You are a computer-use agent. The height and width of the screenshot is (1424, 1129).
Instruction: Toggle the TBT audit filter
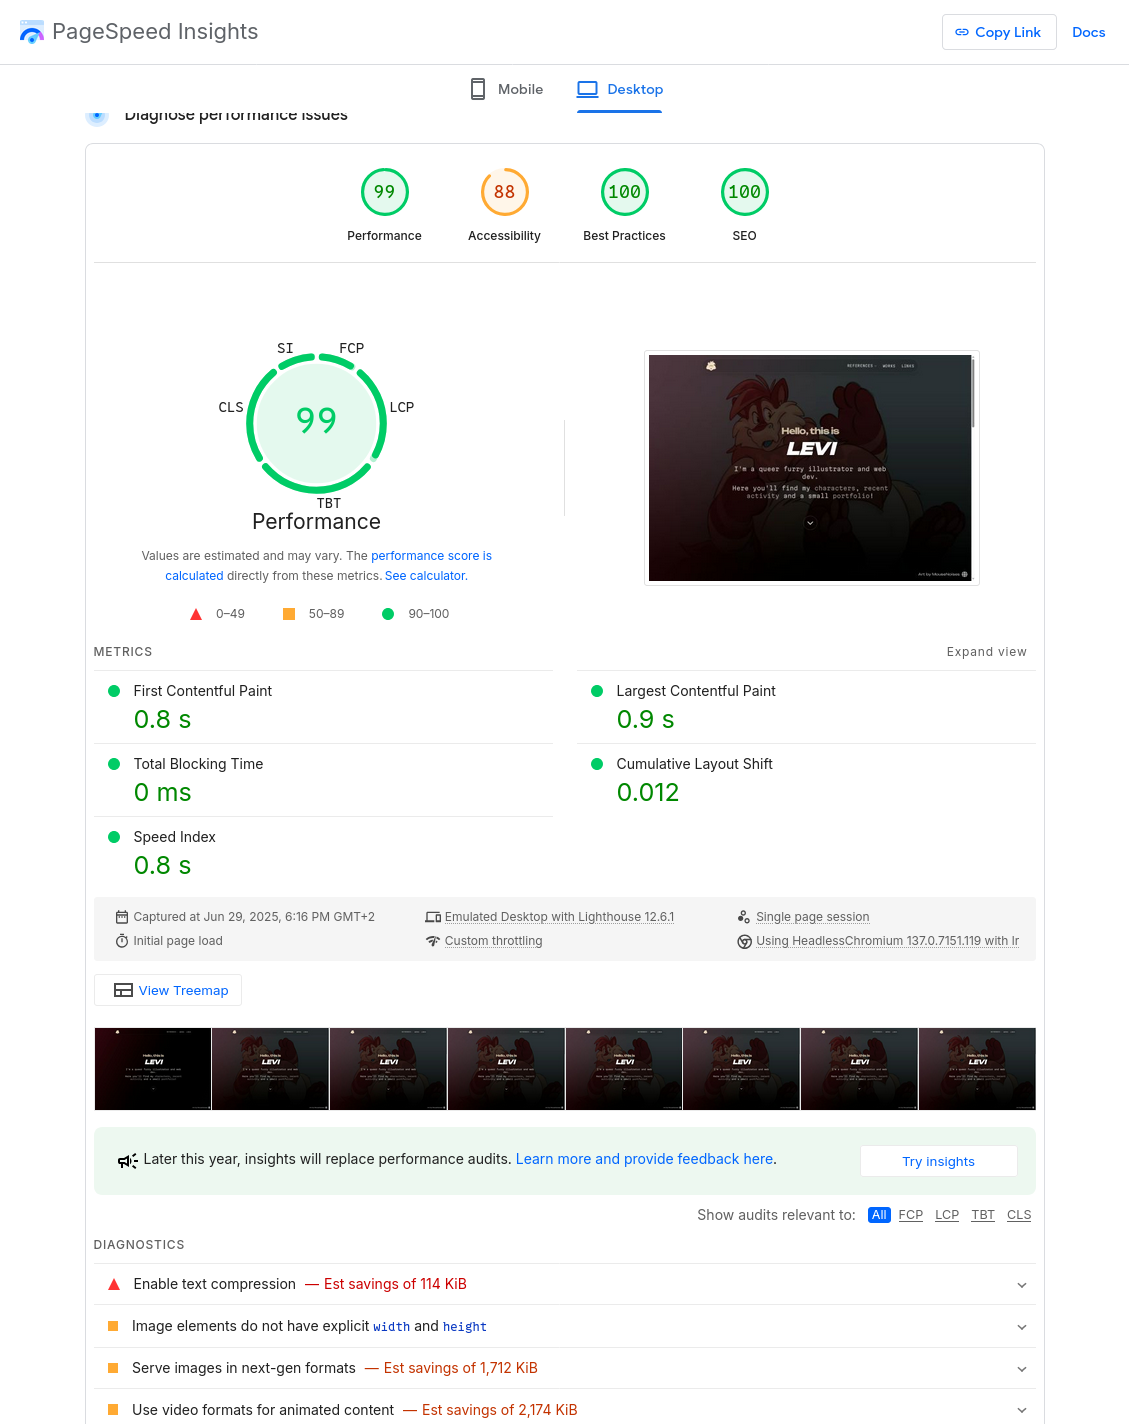(982, 1215)
